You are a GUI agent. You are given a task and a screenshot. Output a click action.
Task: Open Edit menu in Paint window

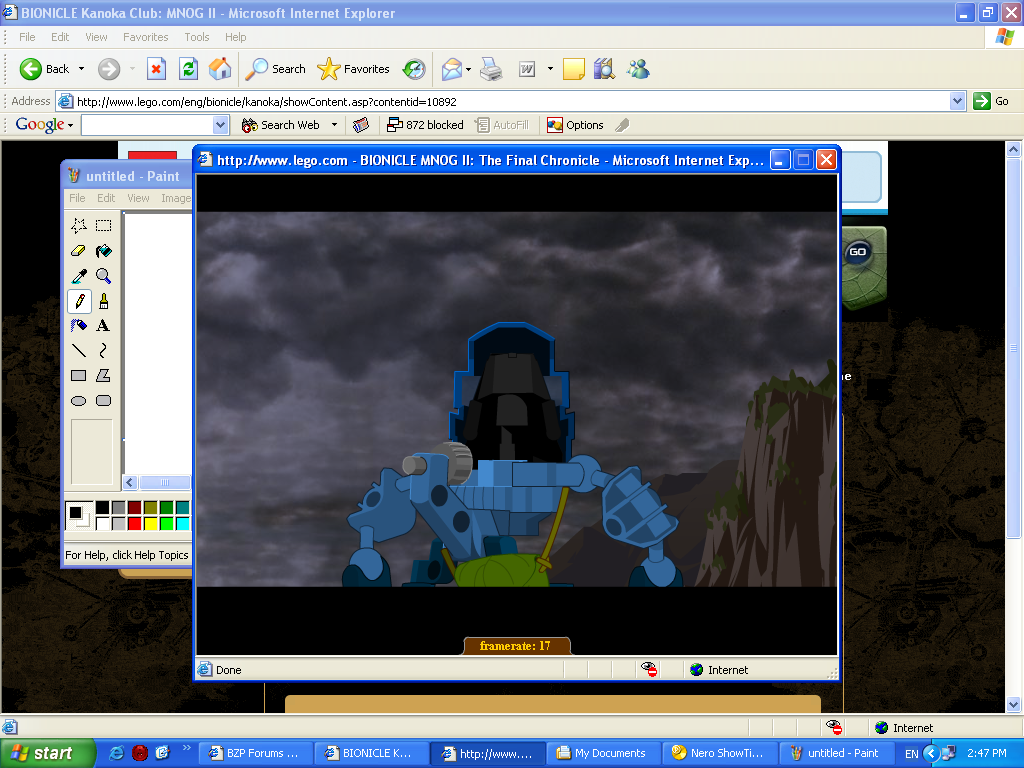click(106, 198)
